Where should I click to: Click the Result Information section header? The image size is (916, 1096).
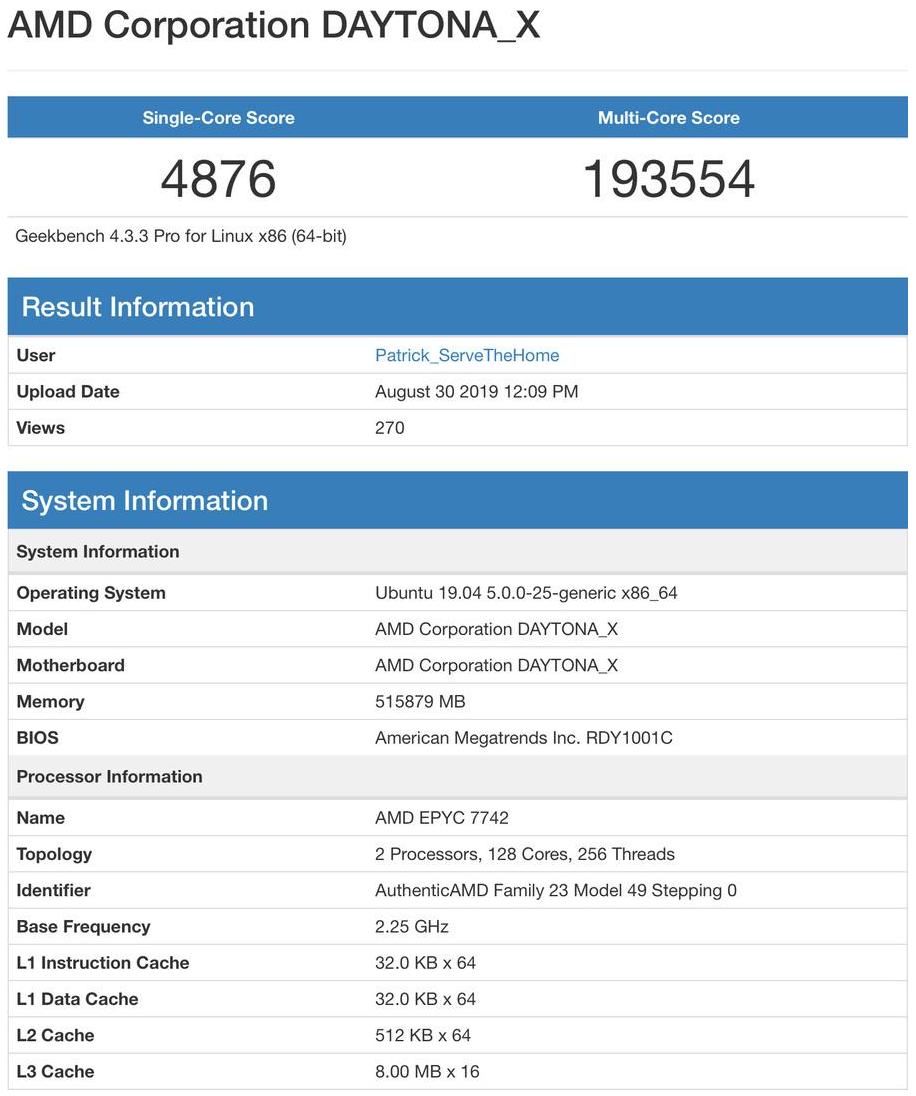click(138, 307)
